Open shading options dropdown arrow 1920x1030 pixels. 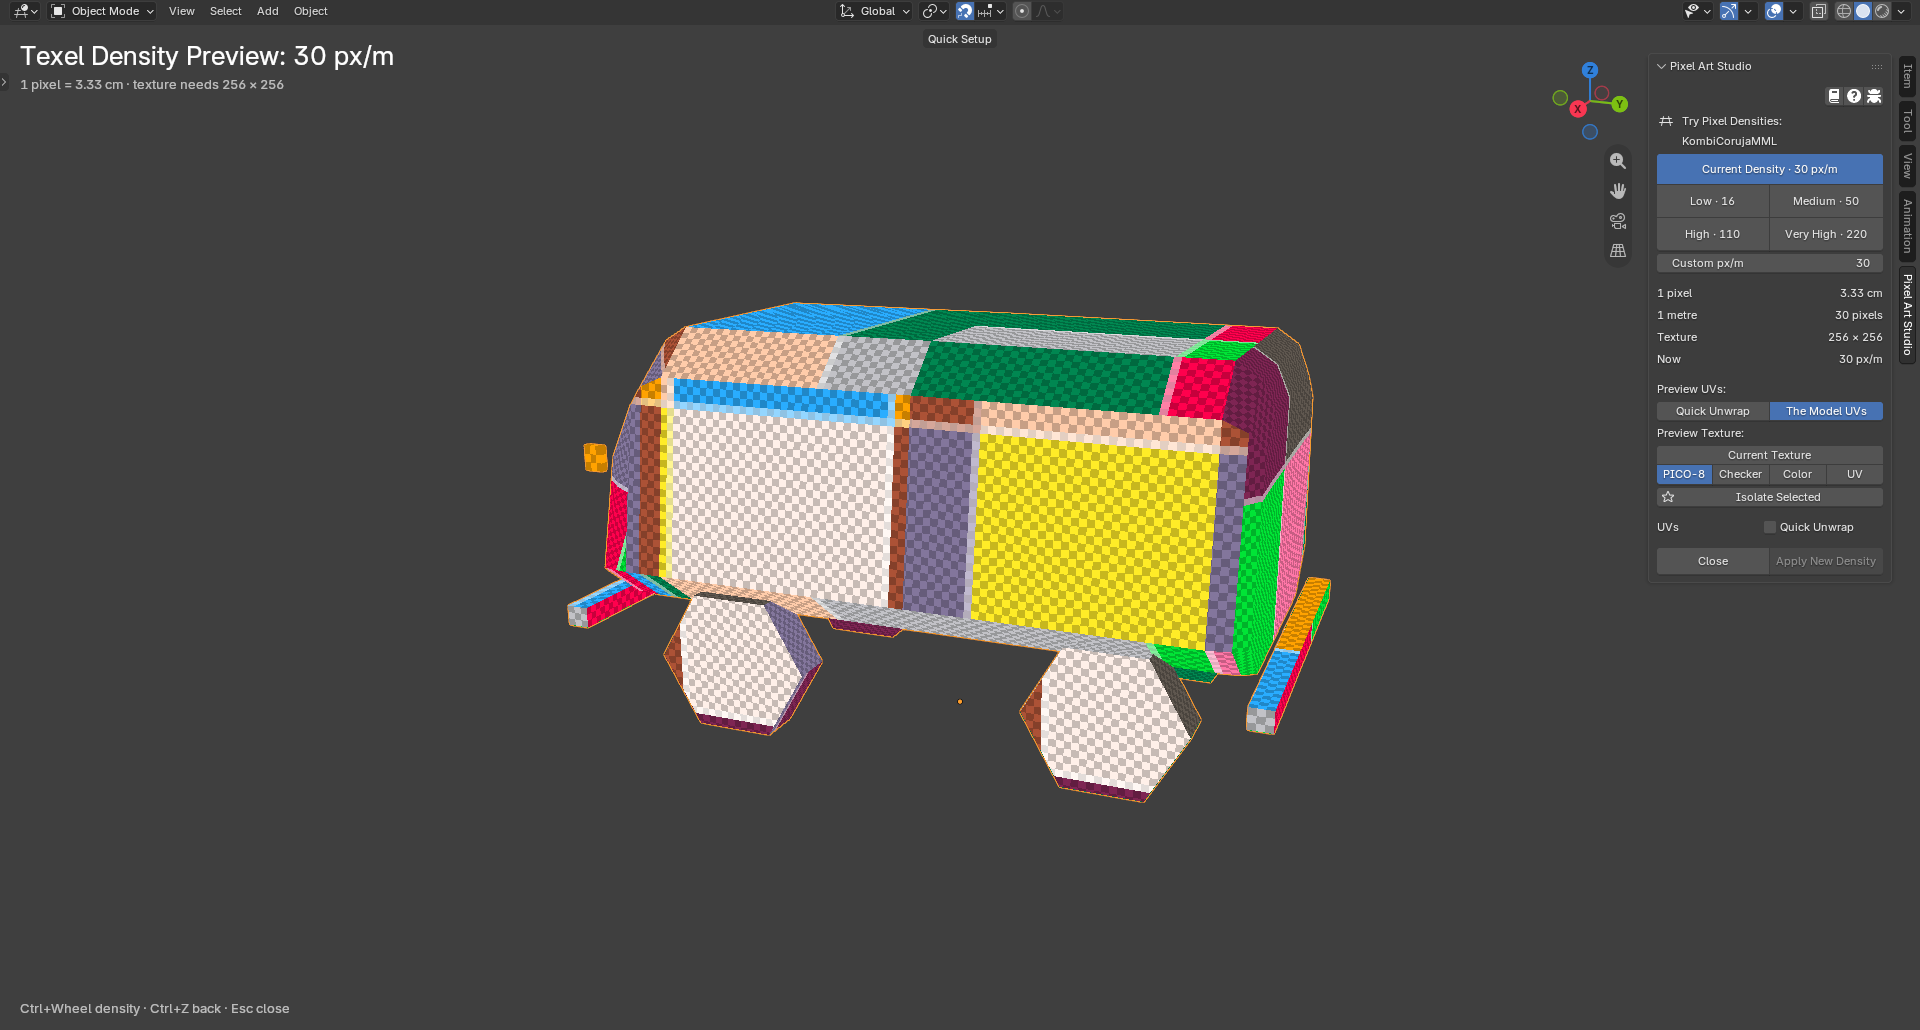1901,11
